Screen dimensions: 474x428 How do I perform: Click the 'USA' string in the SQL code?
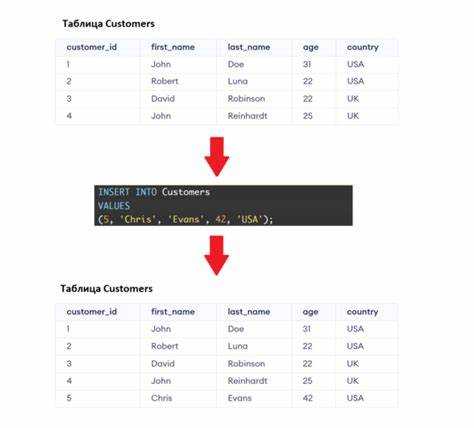coord(249,219)
